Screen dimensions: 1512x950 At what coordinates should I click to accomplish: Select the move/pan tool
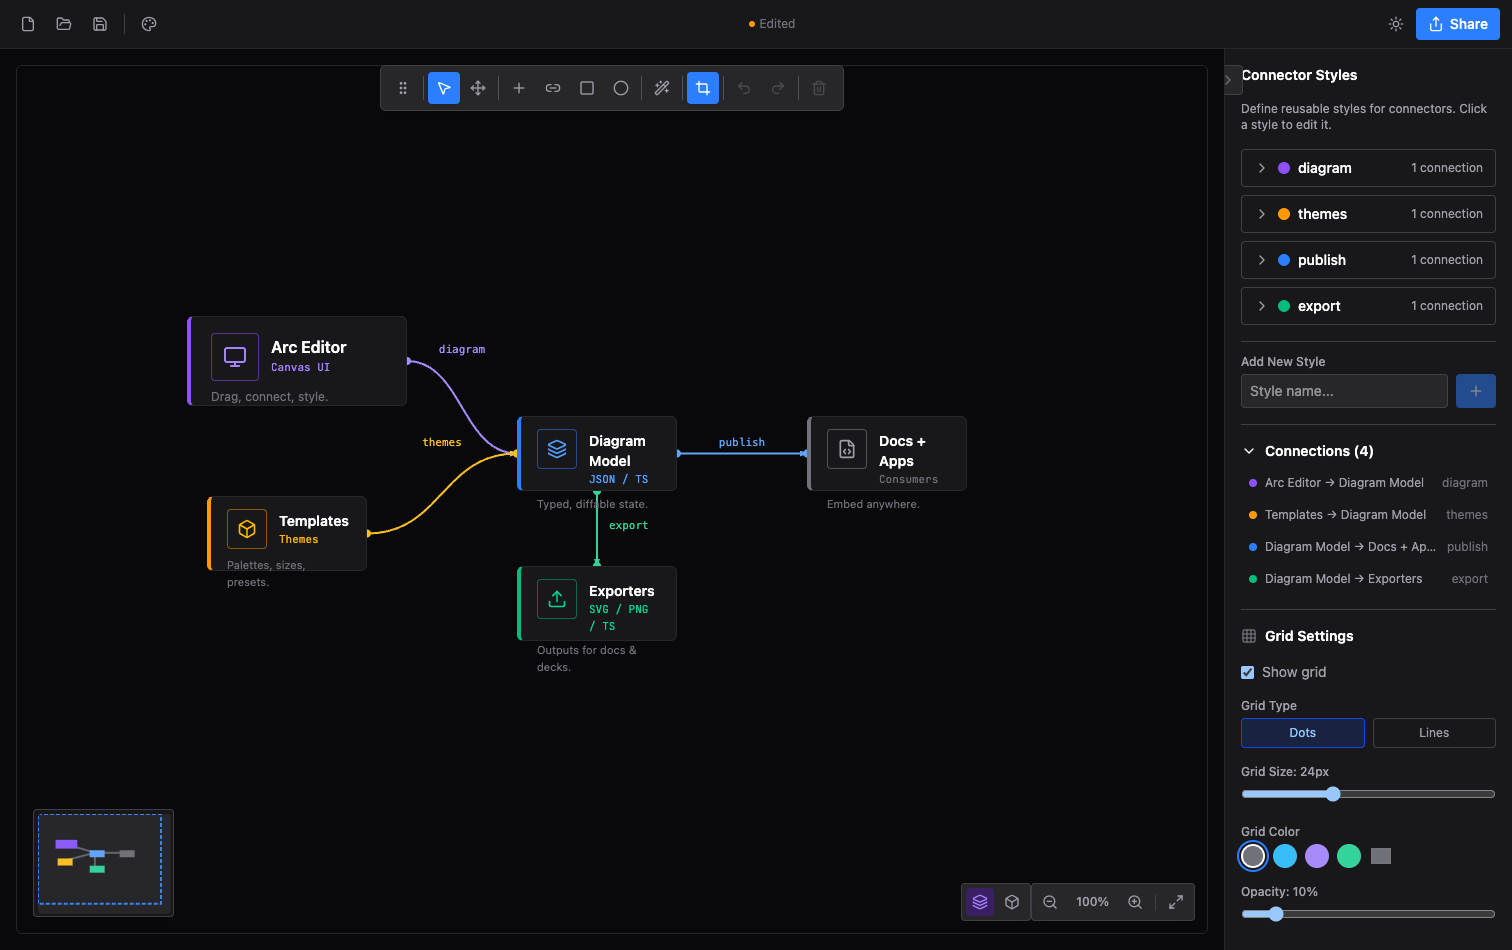click(x=478, y=88)
